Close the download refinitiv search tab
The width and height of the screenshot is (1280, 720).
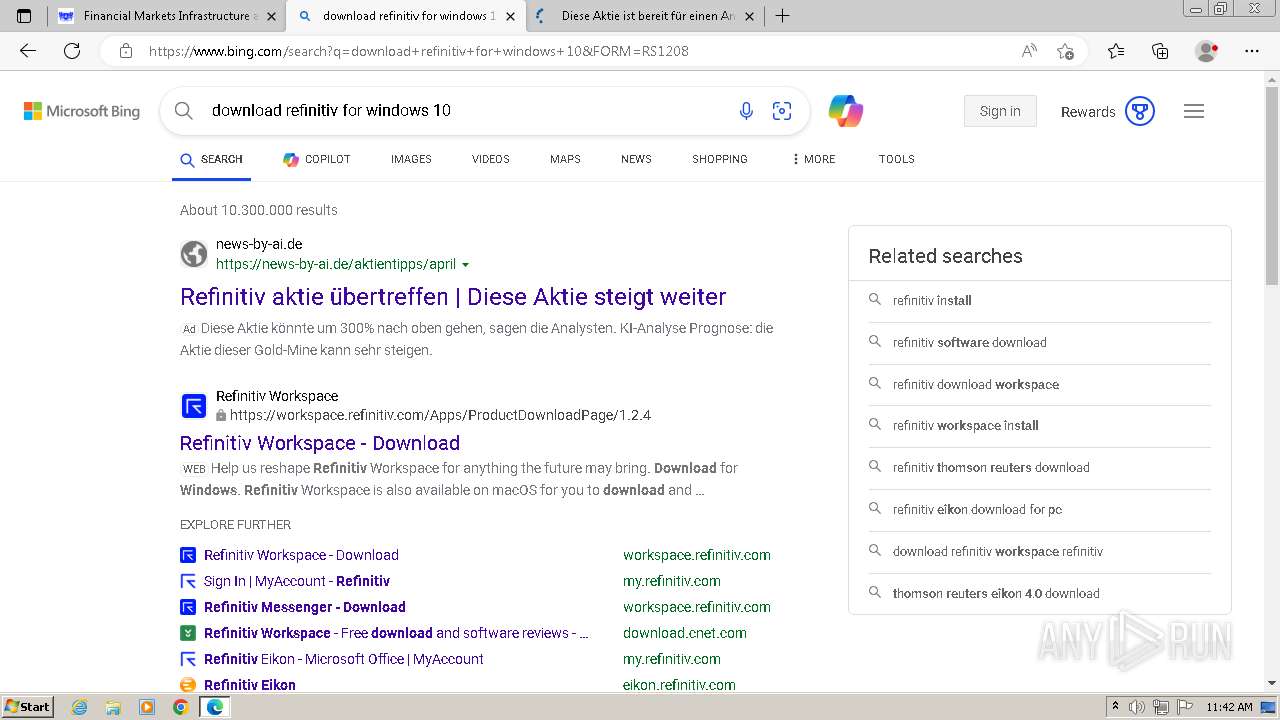(x=511, y=16)
